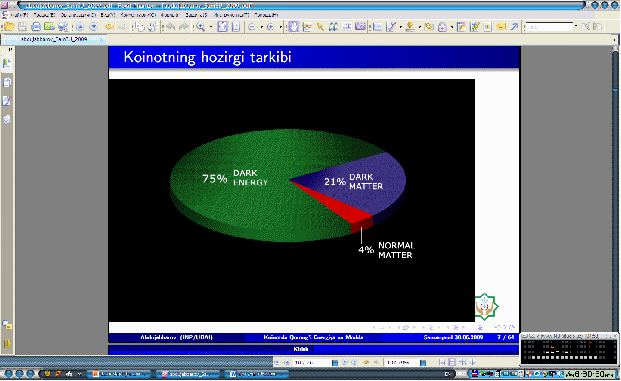Click the 'DARK MATTER' label on the pie chart
The image size is (621, 381).
point(366,181)
